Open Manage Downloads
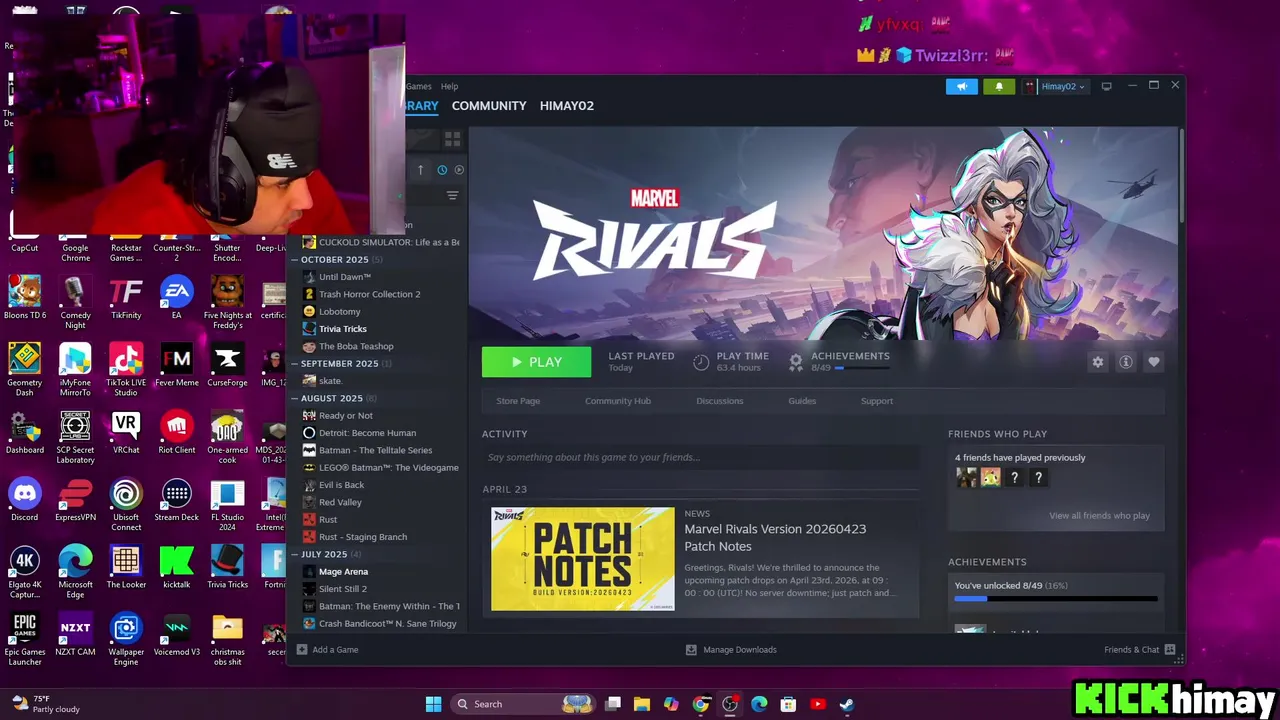Image resolution: width=1280 pixels, height=720 pixels. tap(731, 650)
